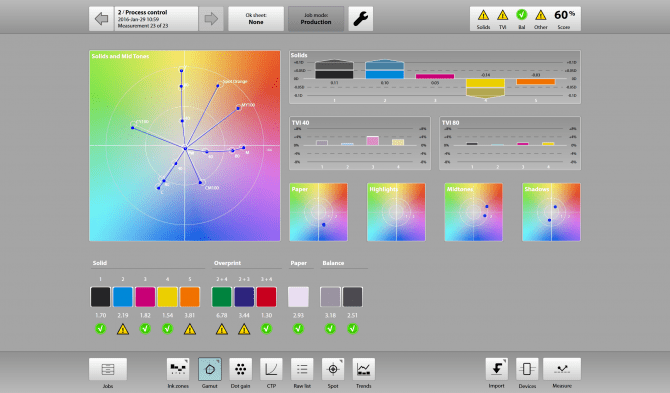
Task: Click the Solids density bar chart
Action: (x=435, y=77)
